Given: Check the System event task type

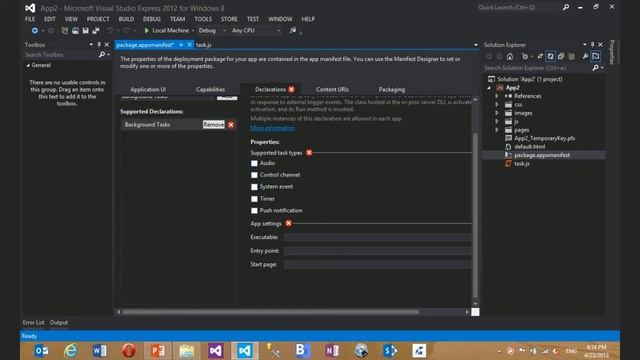Looking at the screenshot, I should 254,187.
